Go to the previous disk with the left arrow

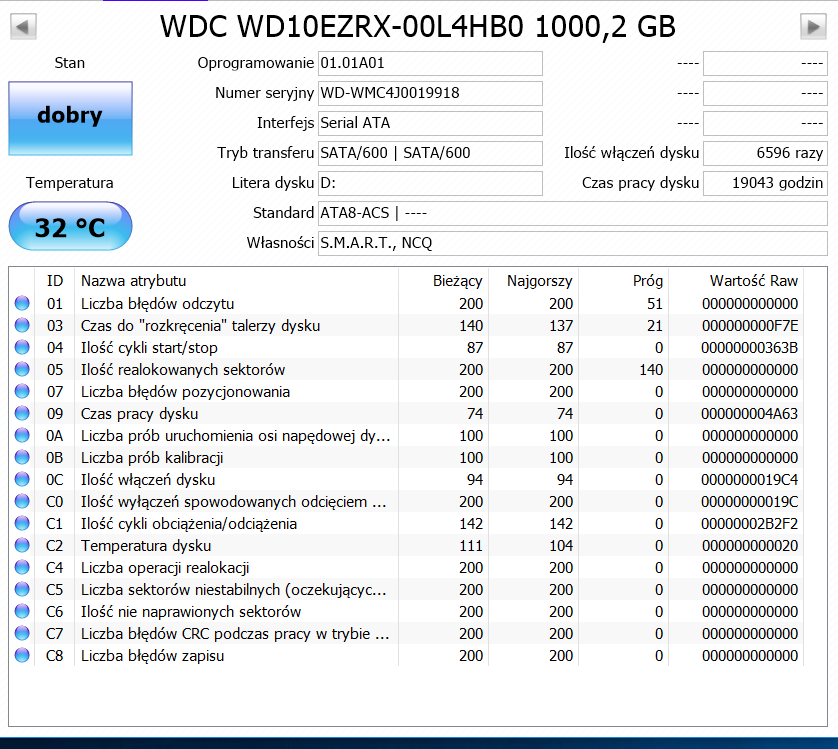23,26
